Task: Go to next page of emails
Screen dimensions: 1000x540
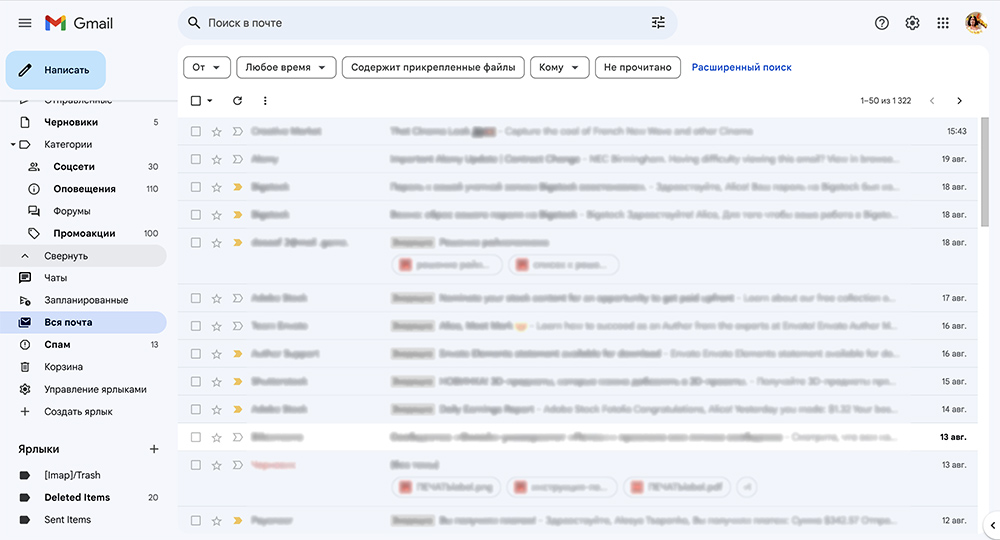Action: coord(959,101)
